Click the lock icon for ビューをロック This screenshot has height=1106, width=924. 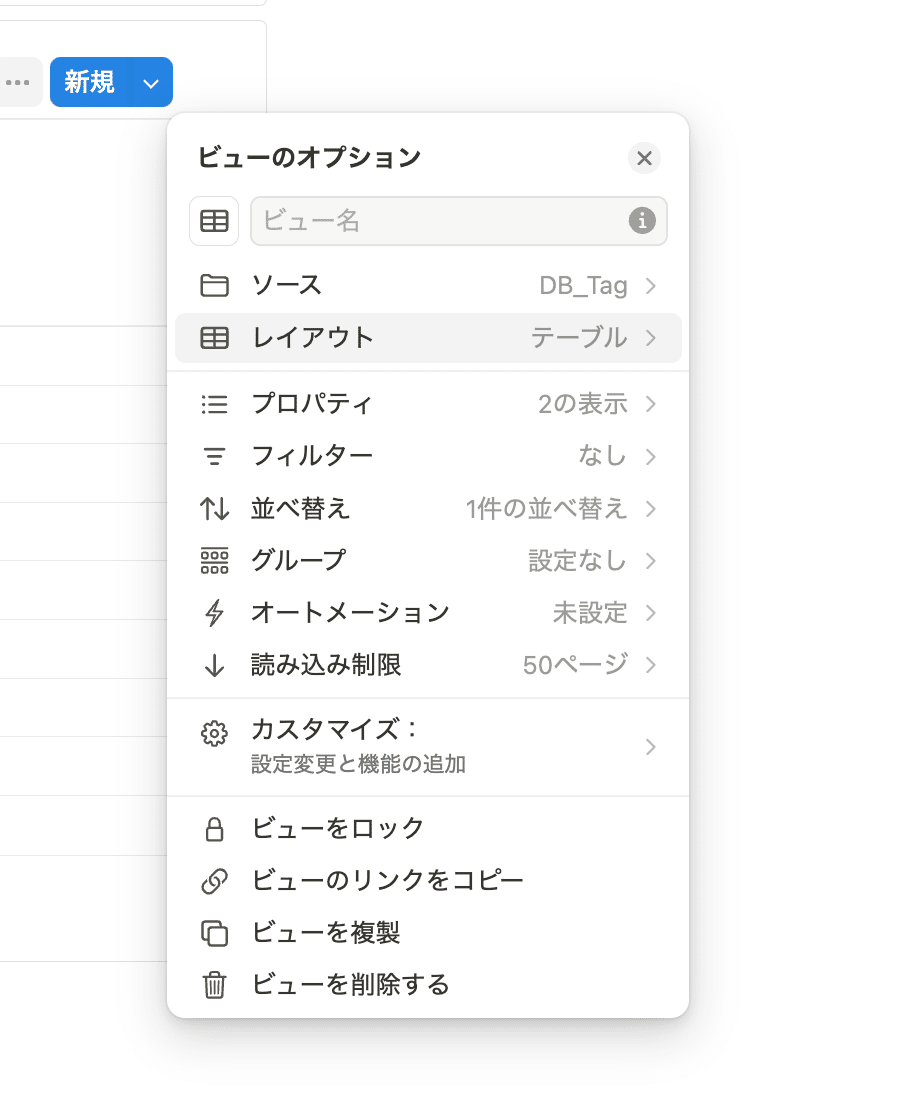point(214,829)
